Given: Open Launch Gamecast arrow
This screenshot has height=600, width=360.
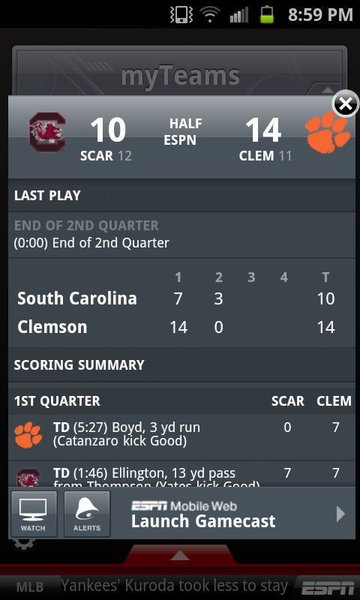Looking at the screenshot, I should [340, 514].
